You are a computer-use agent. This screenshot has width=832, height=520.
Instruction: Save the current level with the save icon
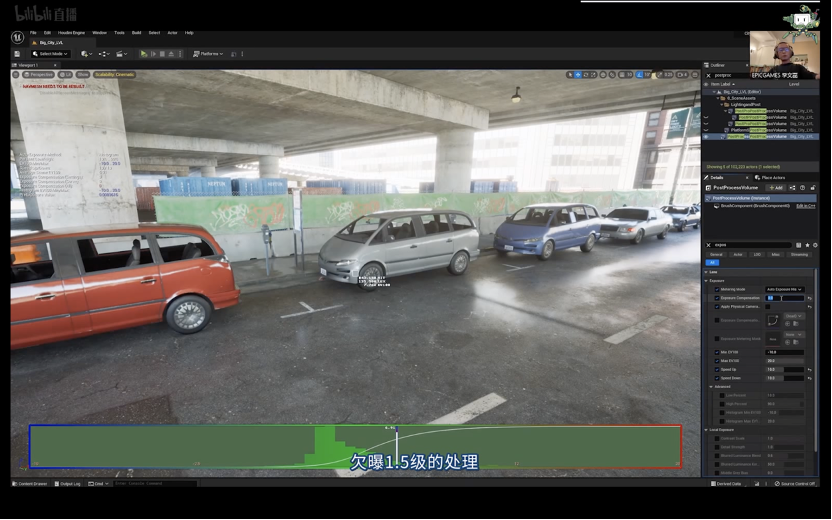(17, 54)
